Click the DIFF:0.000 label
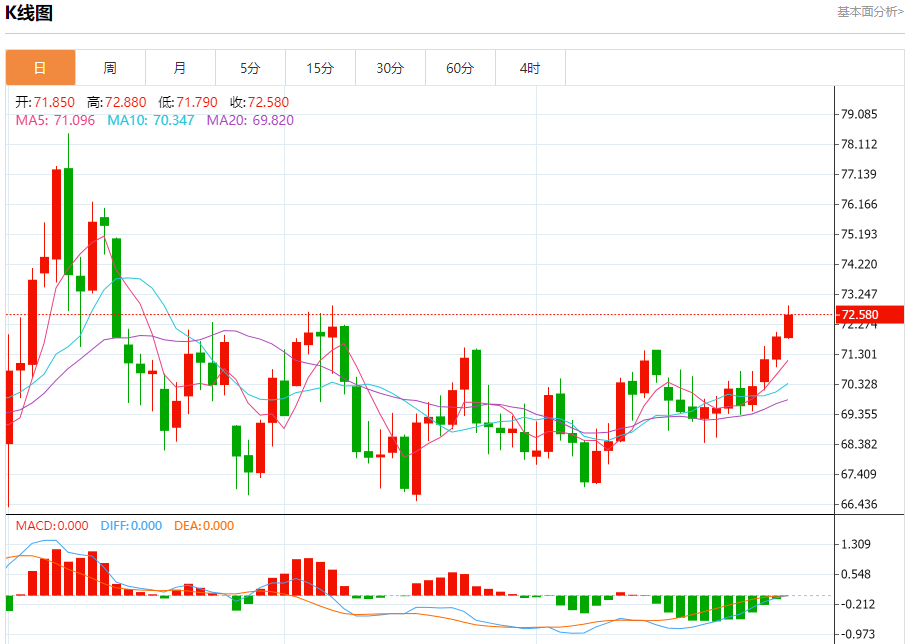The height and width of the screenshot is (644, 909). click(131, 526)
